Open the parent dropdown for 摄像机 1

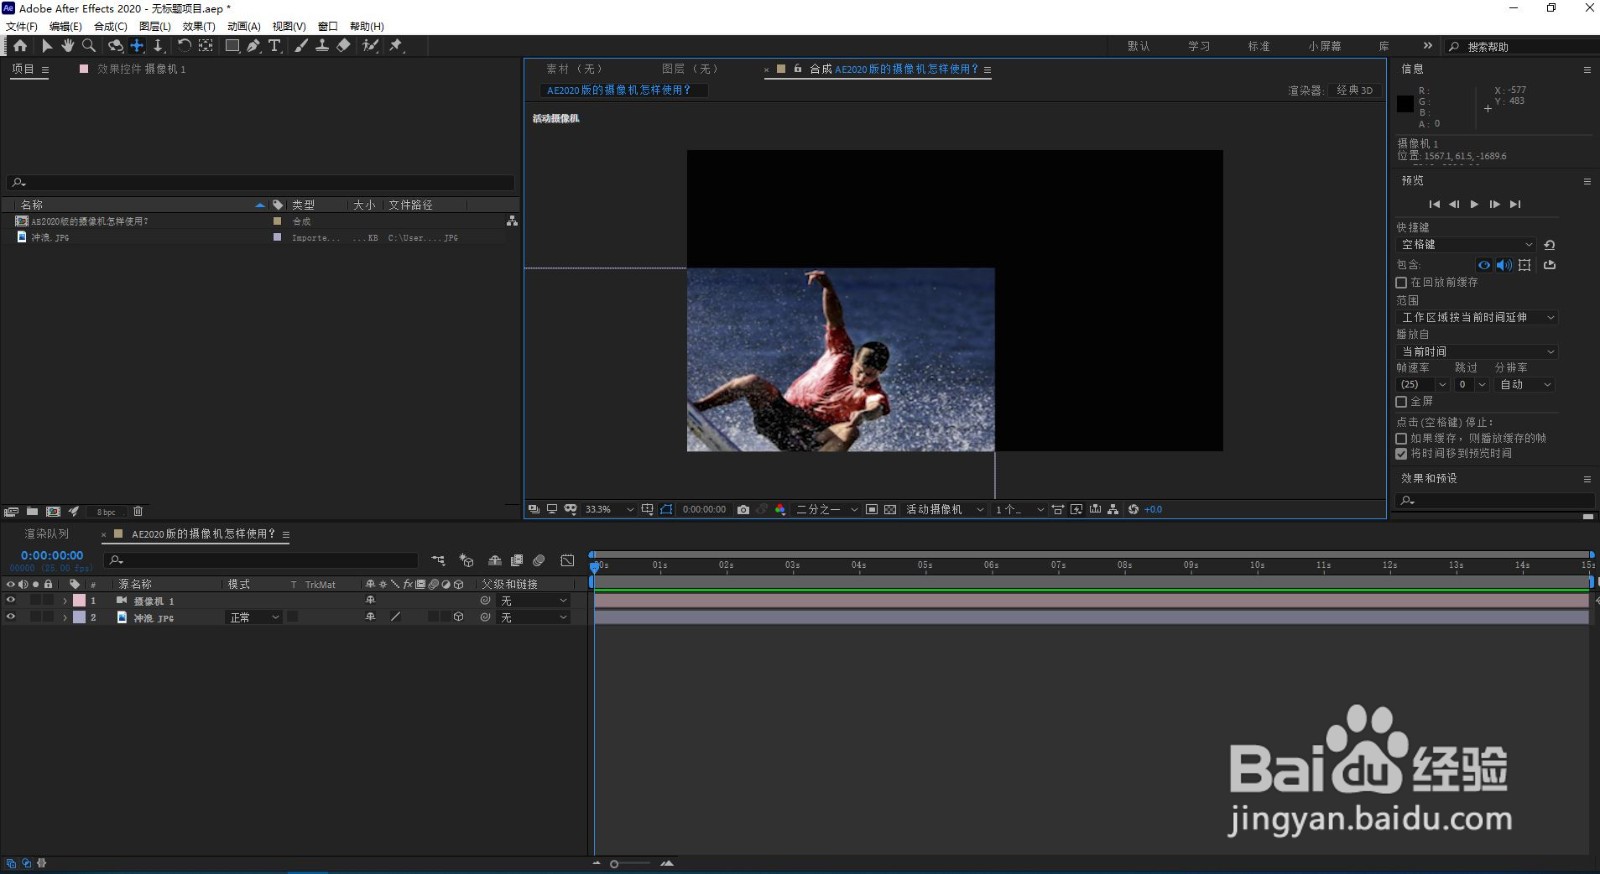click(534, 601)
